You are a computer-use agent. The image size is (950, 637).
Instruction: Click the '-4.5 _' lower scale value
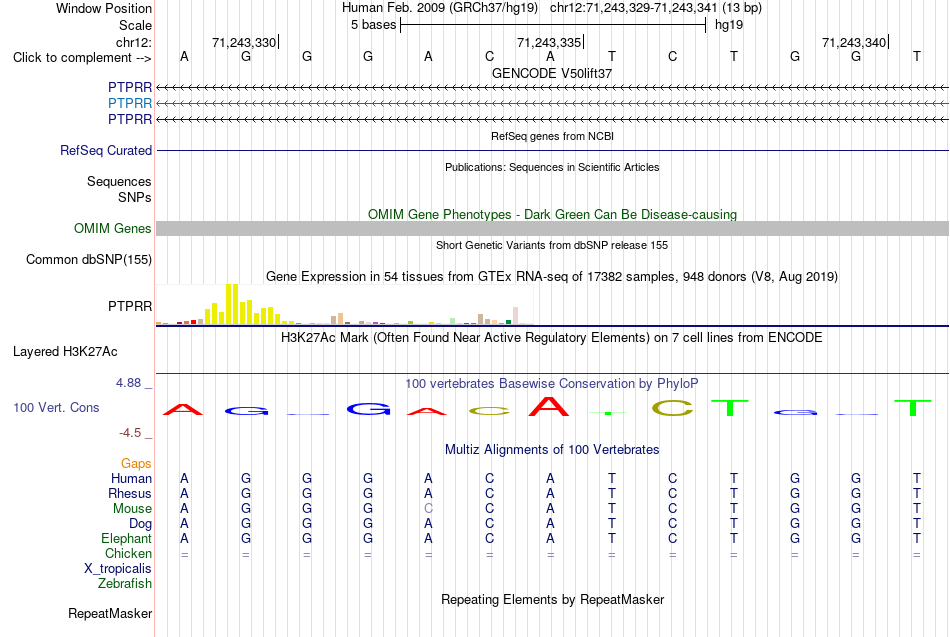click(x=135, y=433)
